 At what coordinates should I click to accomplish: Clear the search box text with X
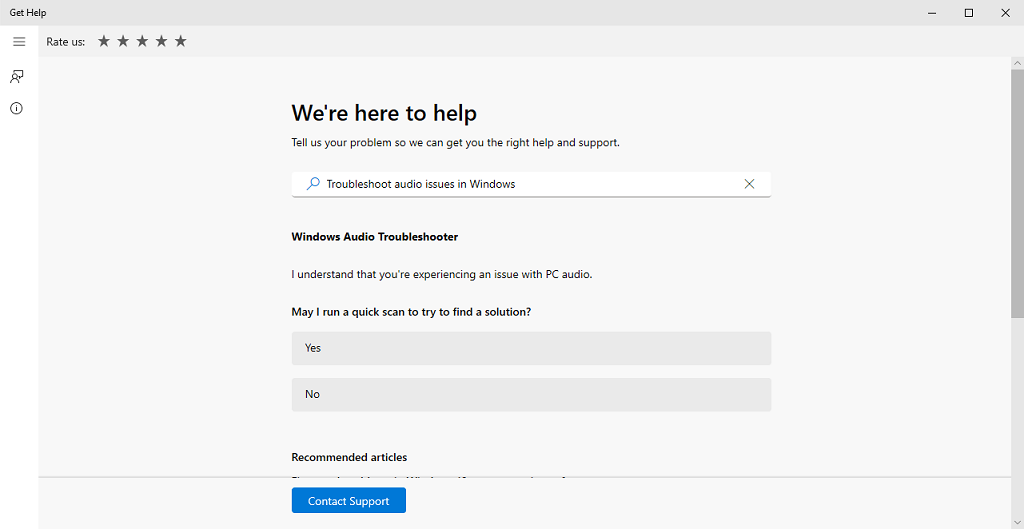[749, 184]
